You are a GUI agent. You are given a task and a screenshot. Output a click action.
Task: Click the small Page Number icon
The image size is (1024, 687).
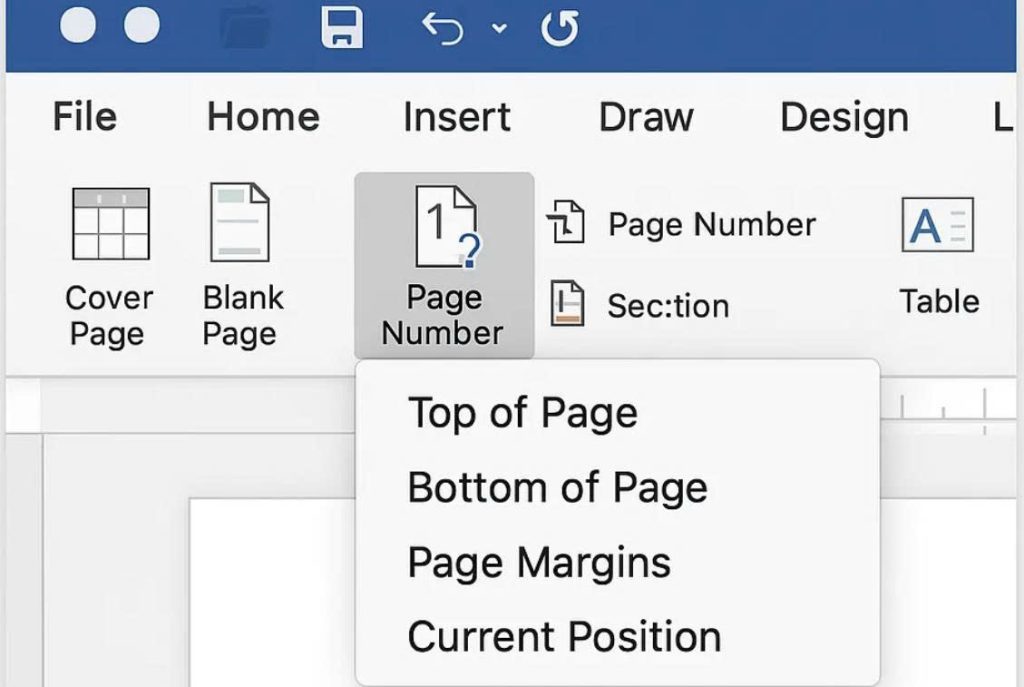pos(566,222)
